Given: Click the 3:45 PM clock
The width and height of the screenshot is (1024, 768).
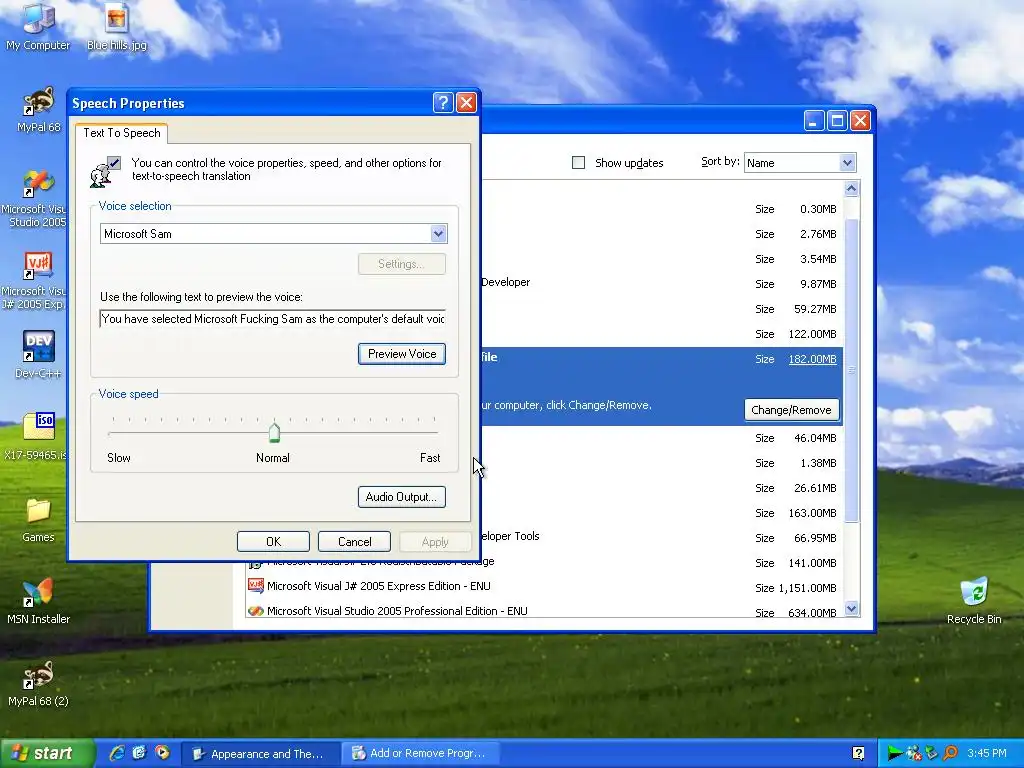Looking at the screenshot, I should (987, 754).
